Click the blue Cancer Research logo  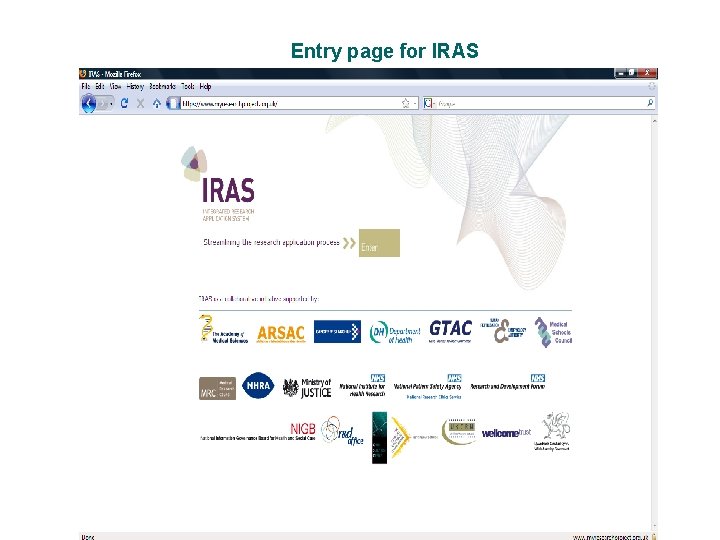click(338, 331)
